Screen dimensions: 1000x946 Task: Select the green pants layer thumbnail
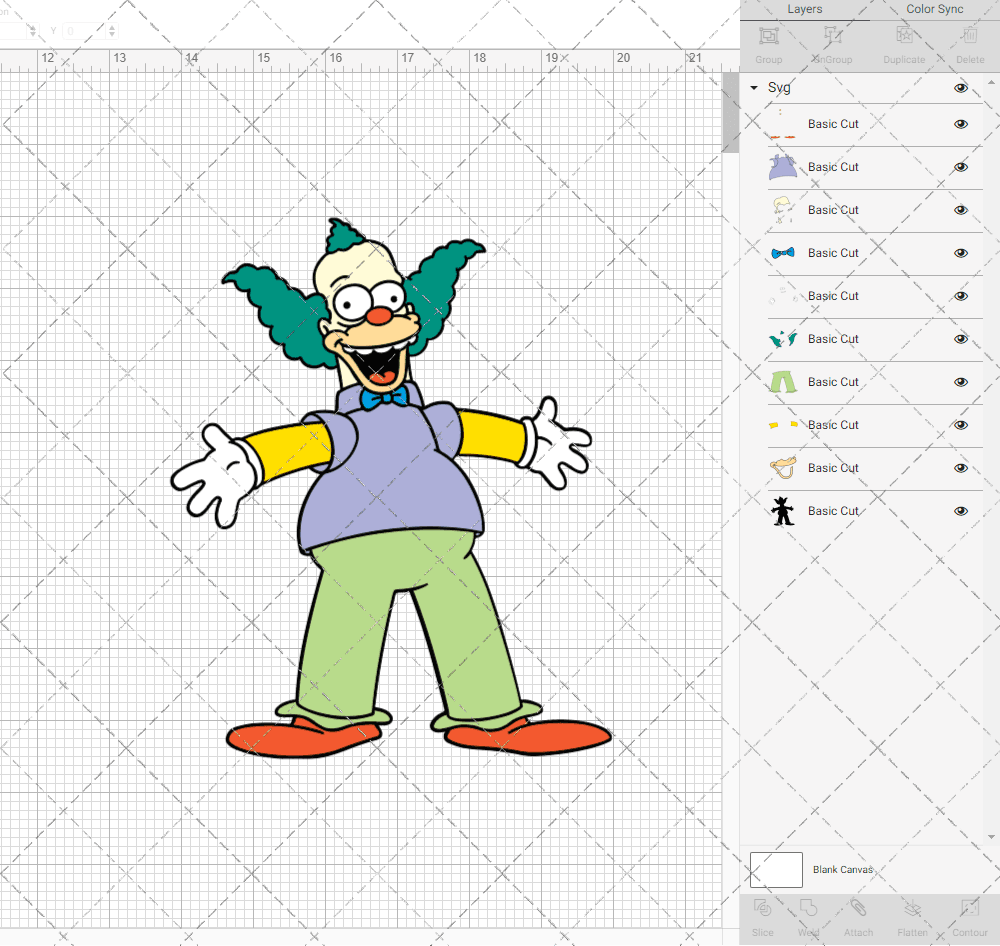click(783, 382)
